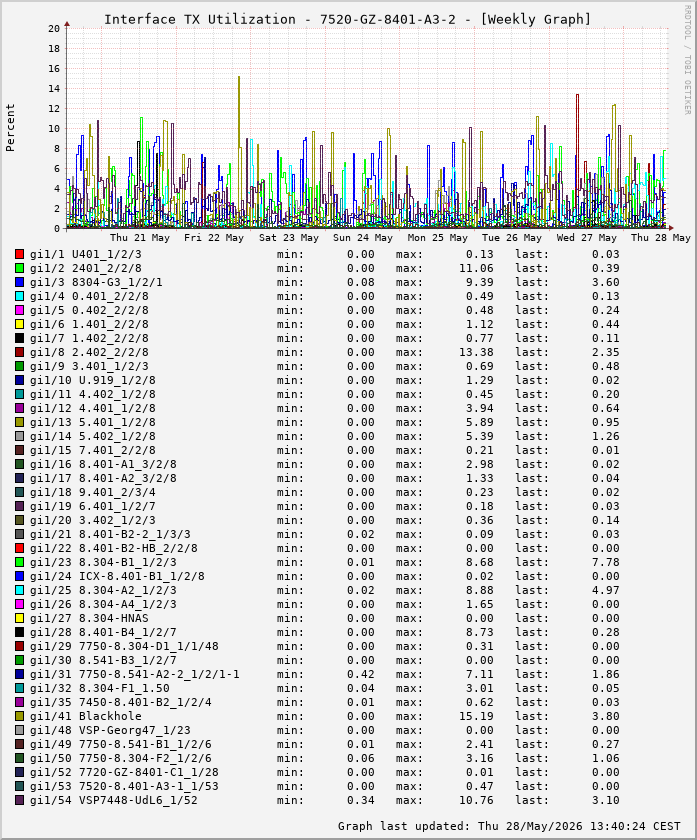Click the max value 11.06 for gi1/2
Screen dimensions: 697x840
476,268
